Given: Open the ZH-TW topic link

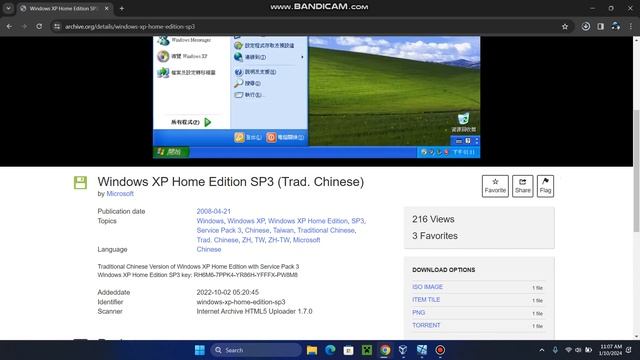Looking at the screenshot, I should click(279, 240).
